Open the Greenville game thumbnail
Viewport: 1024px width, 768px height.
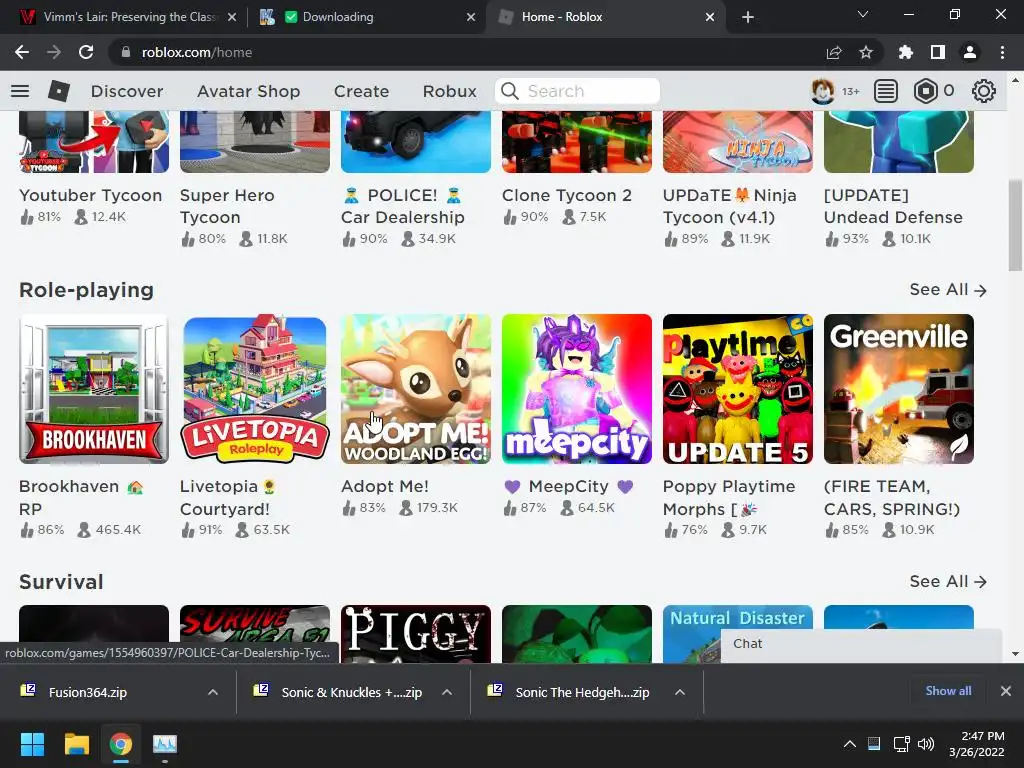click(899, 389)
